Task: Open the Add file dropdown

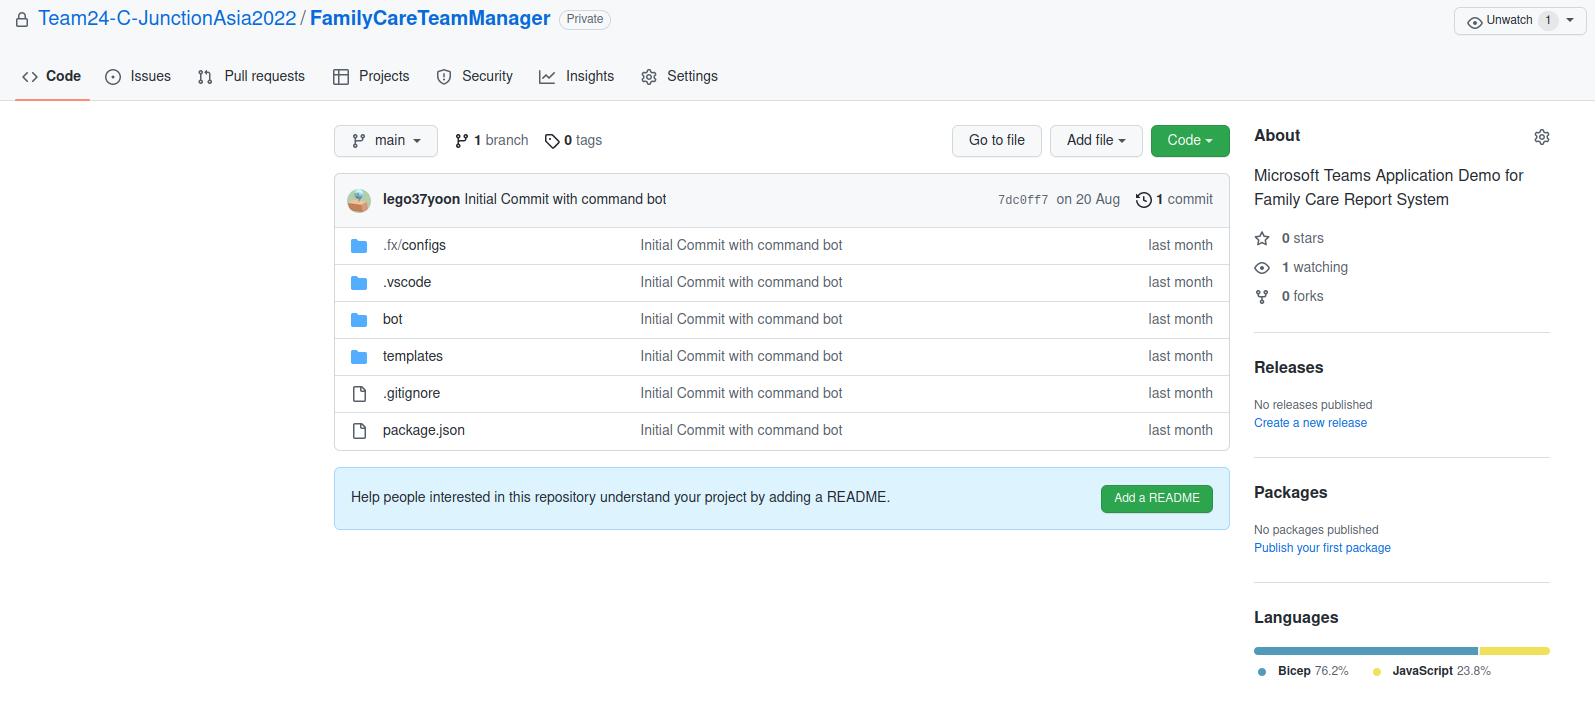Action: 1096,141
